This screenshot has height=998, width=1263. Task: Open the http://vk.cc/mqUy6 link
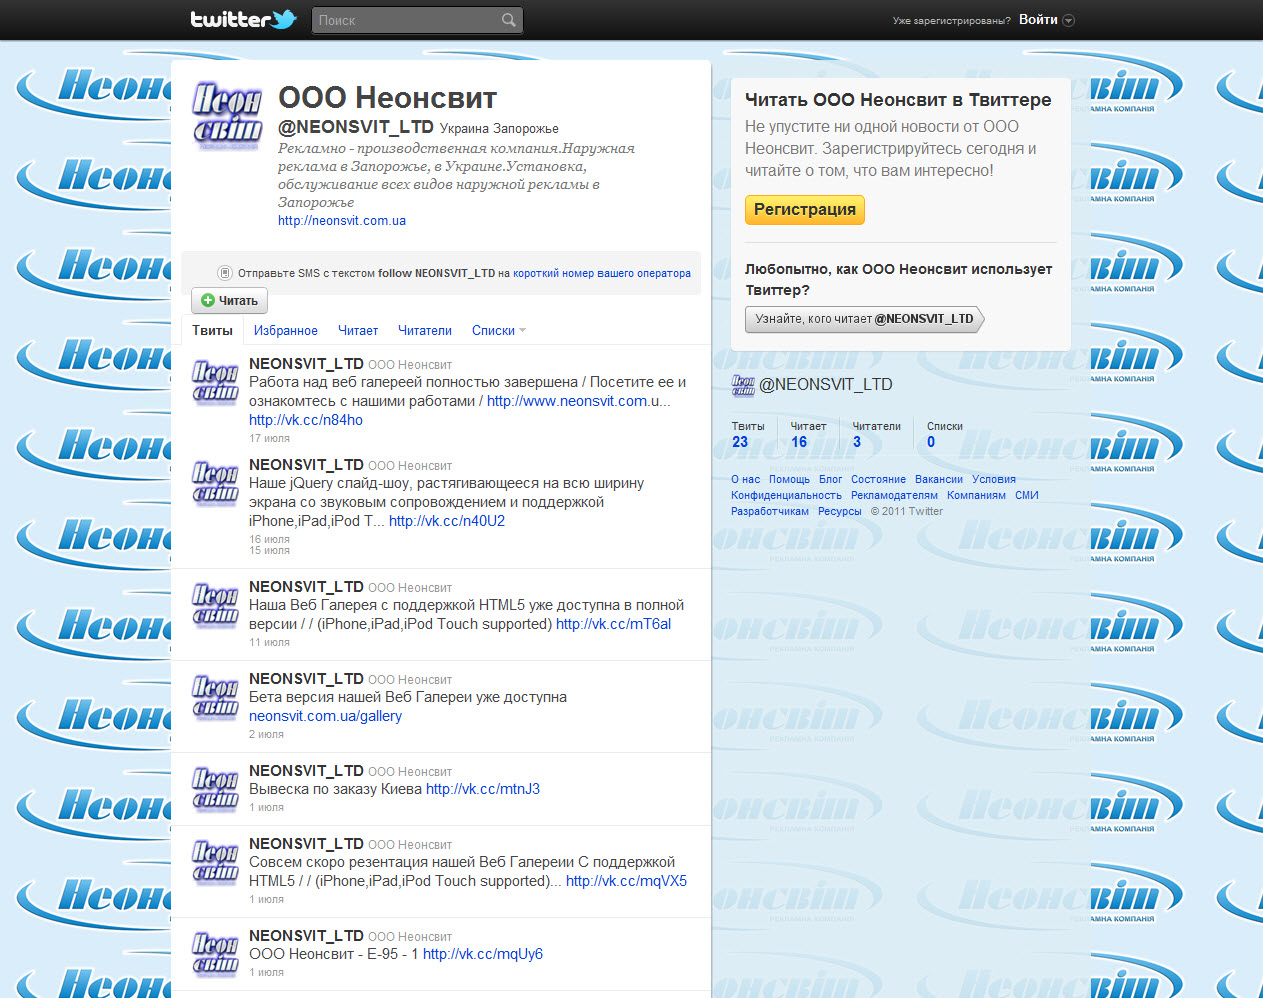[483, 954]
